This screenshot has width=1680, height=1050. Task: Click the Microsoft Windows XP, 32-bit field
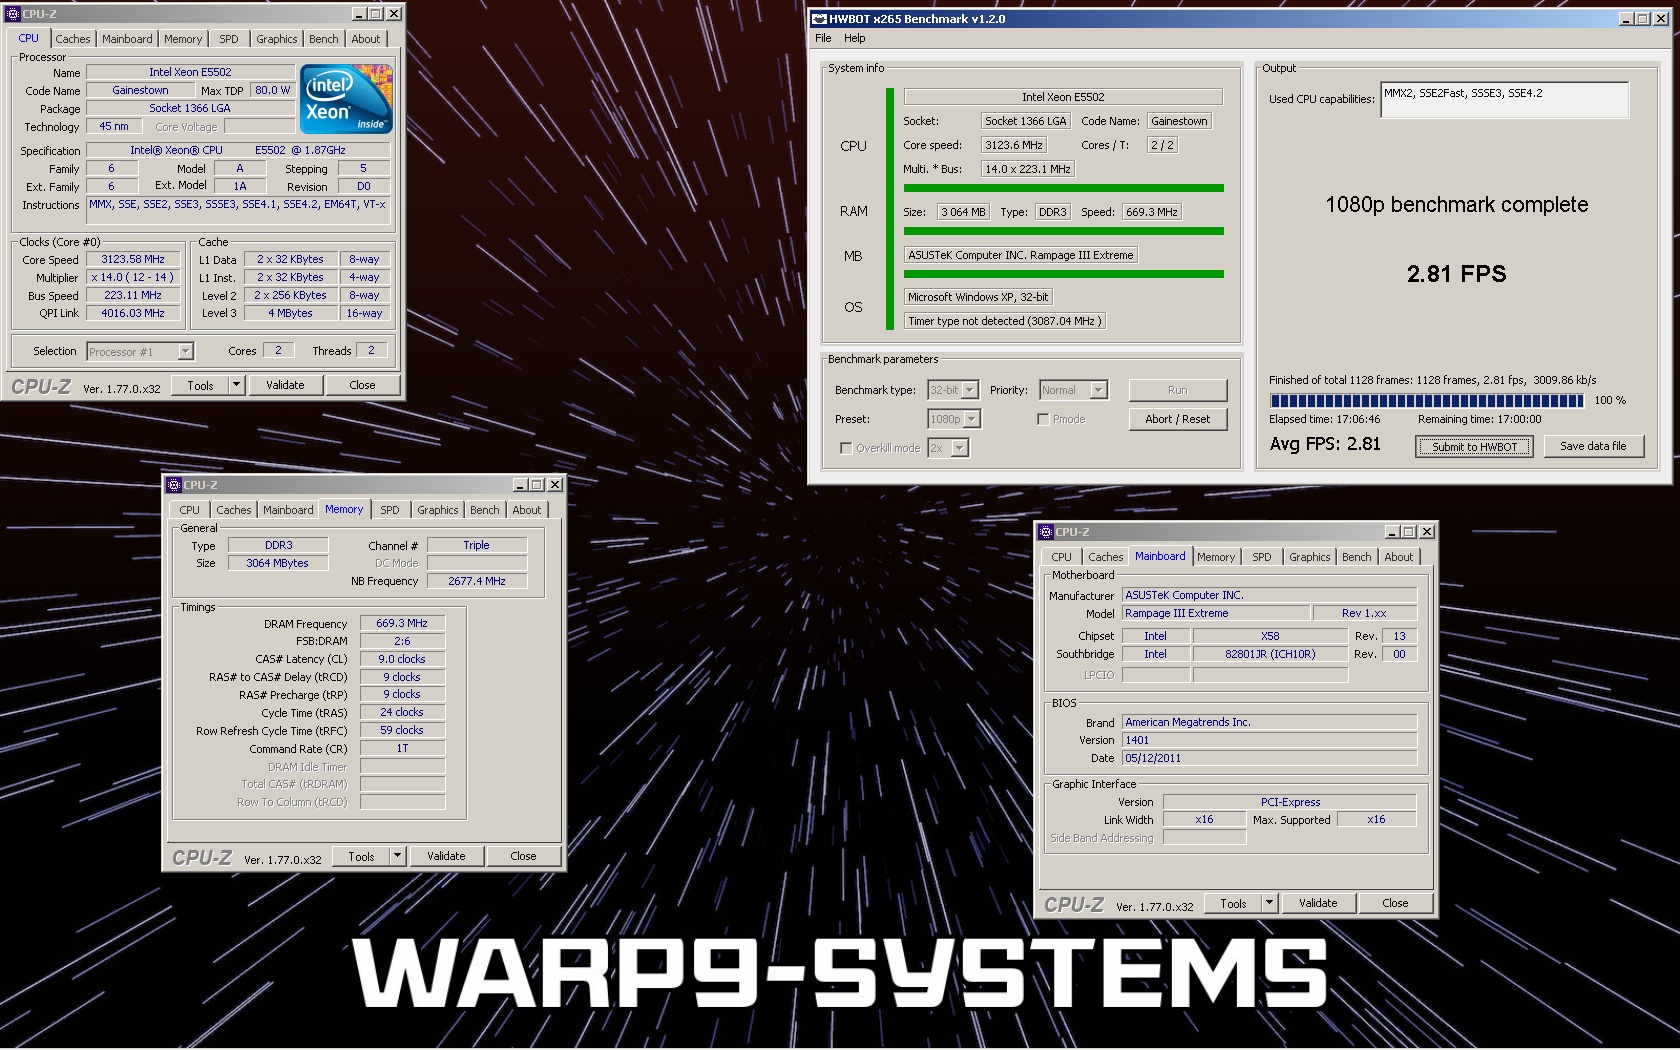(x=978, y=297)
